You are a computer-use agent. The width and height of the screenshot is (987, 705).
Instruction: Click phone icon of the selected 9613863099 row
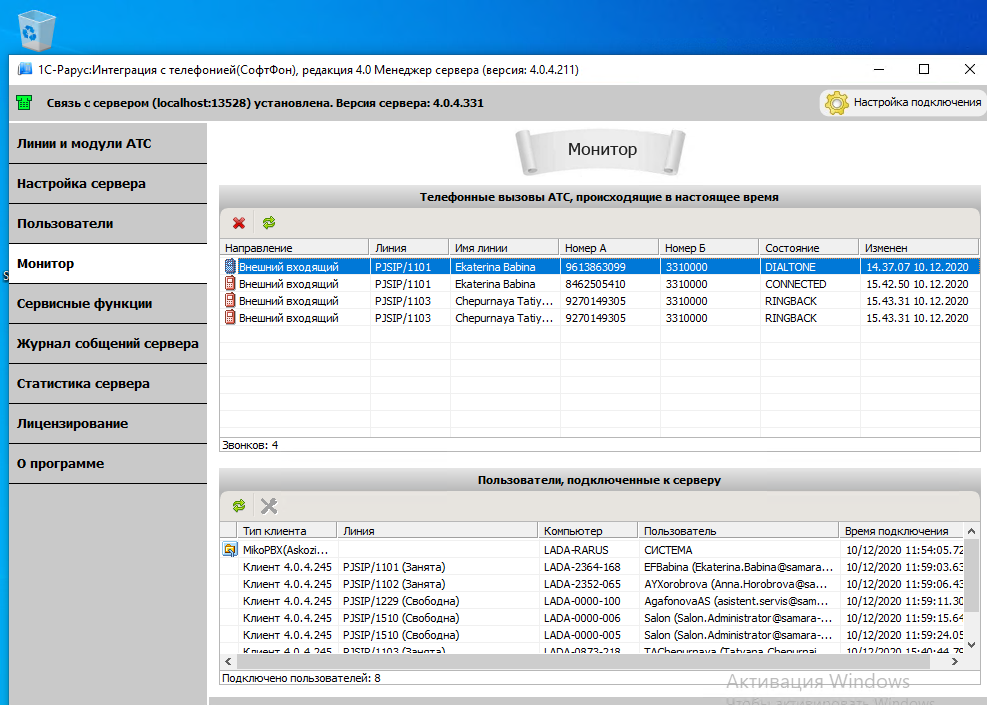[230, 267]
